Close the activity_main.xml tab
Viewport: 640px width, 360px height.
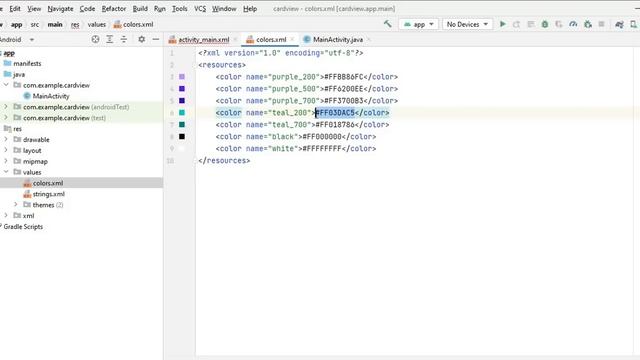tap(235, 40)
